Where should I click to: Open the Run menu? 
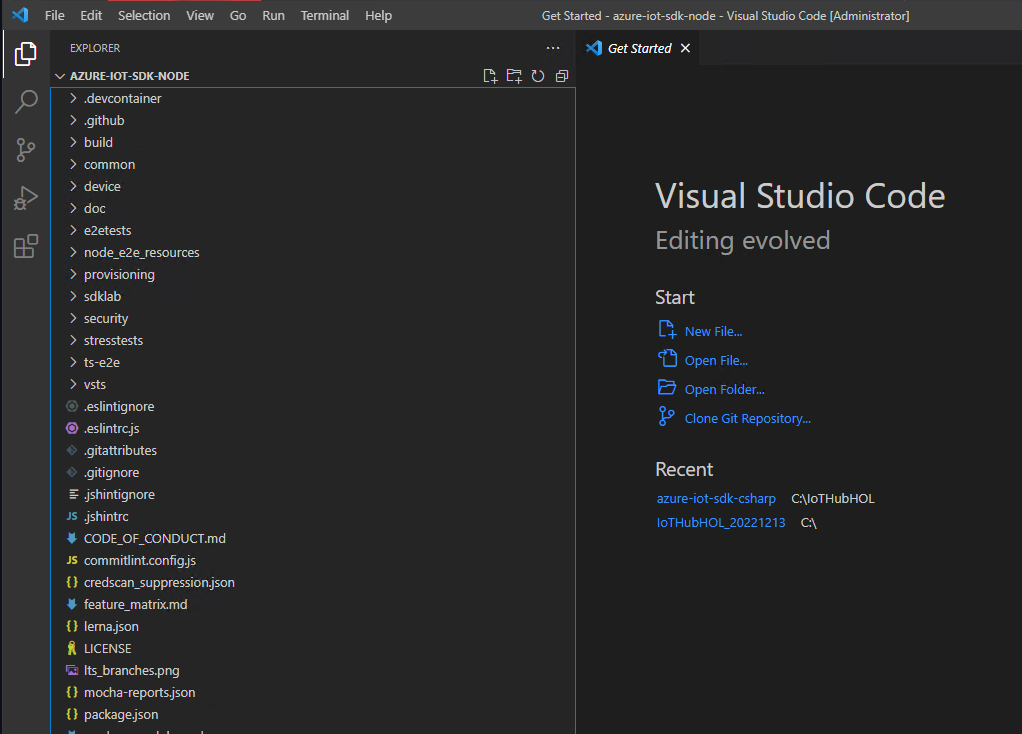click(273, 15)
